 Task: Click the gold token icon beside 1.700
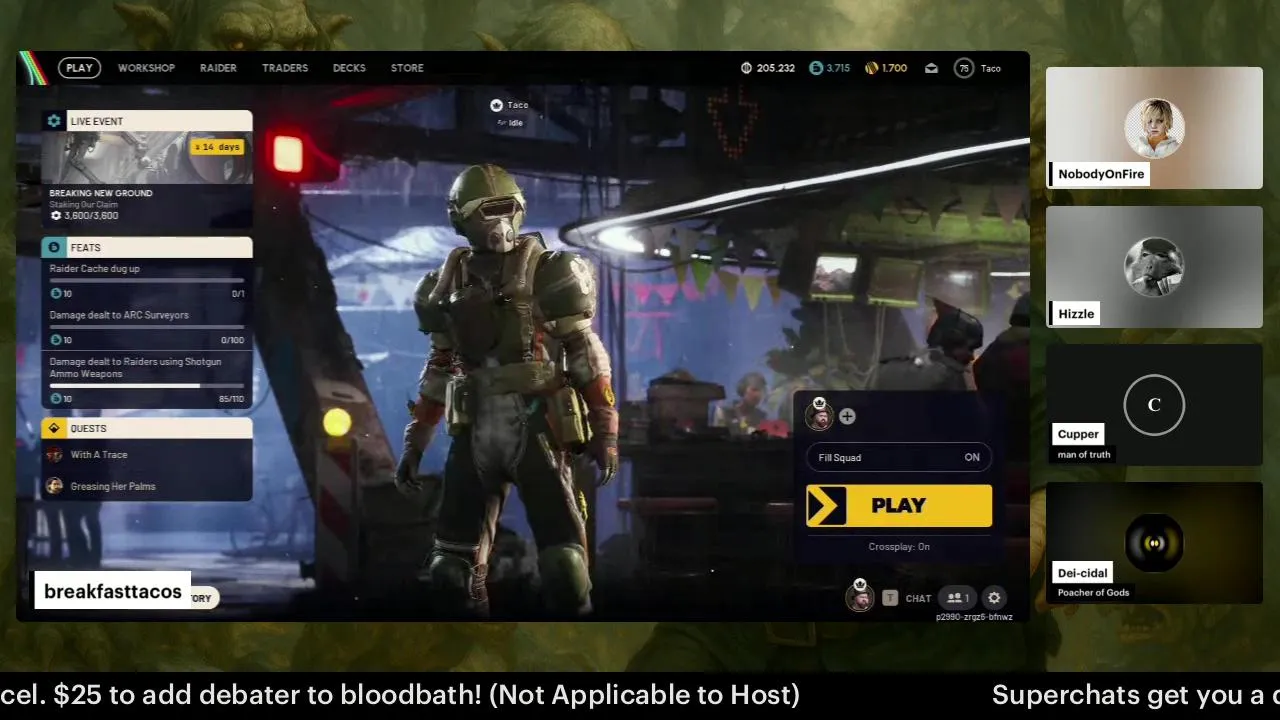(x=871, y=68)
